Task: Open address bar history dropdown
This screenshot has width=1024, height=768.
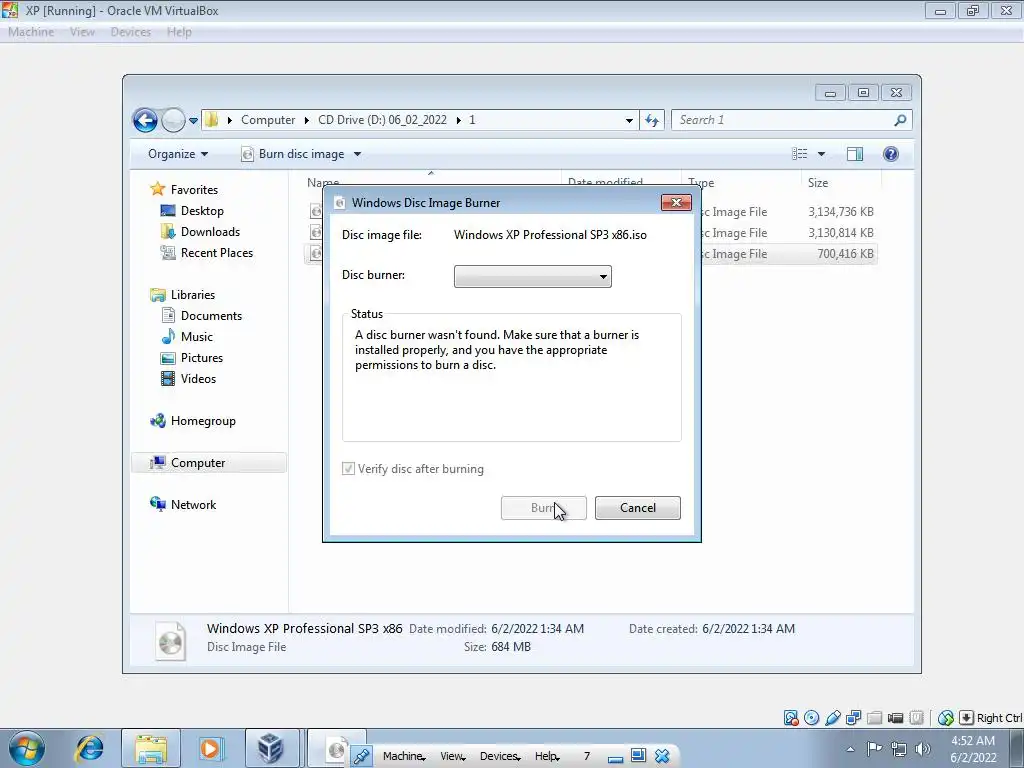Action: pyautogui.click(x=629, y=120)
